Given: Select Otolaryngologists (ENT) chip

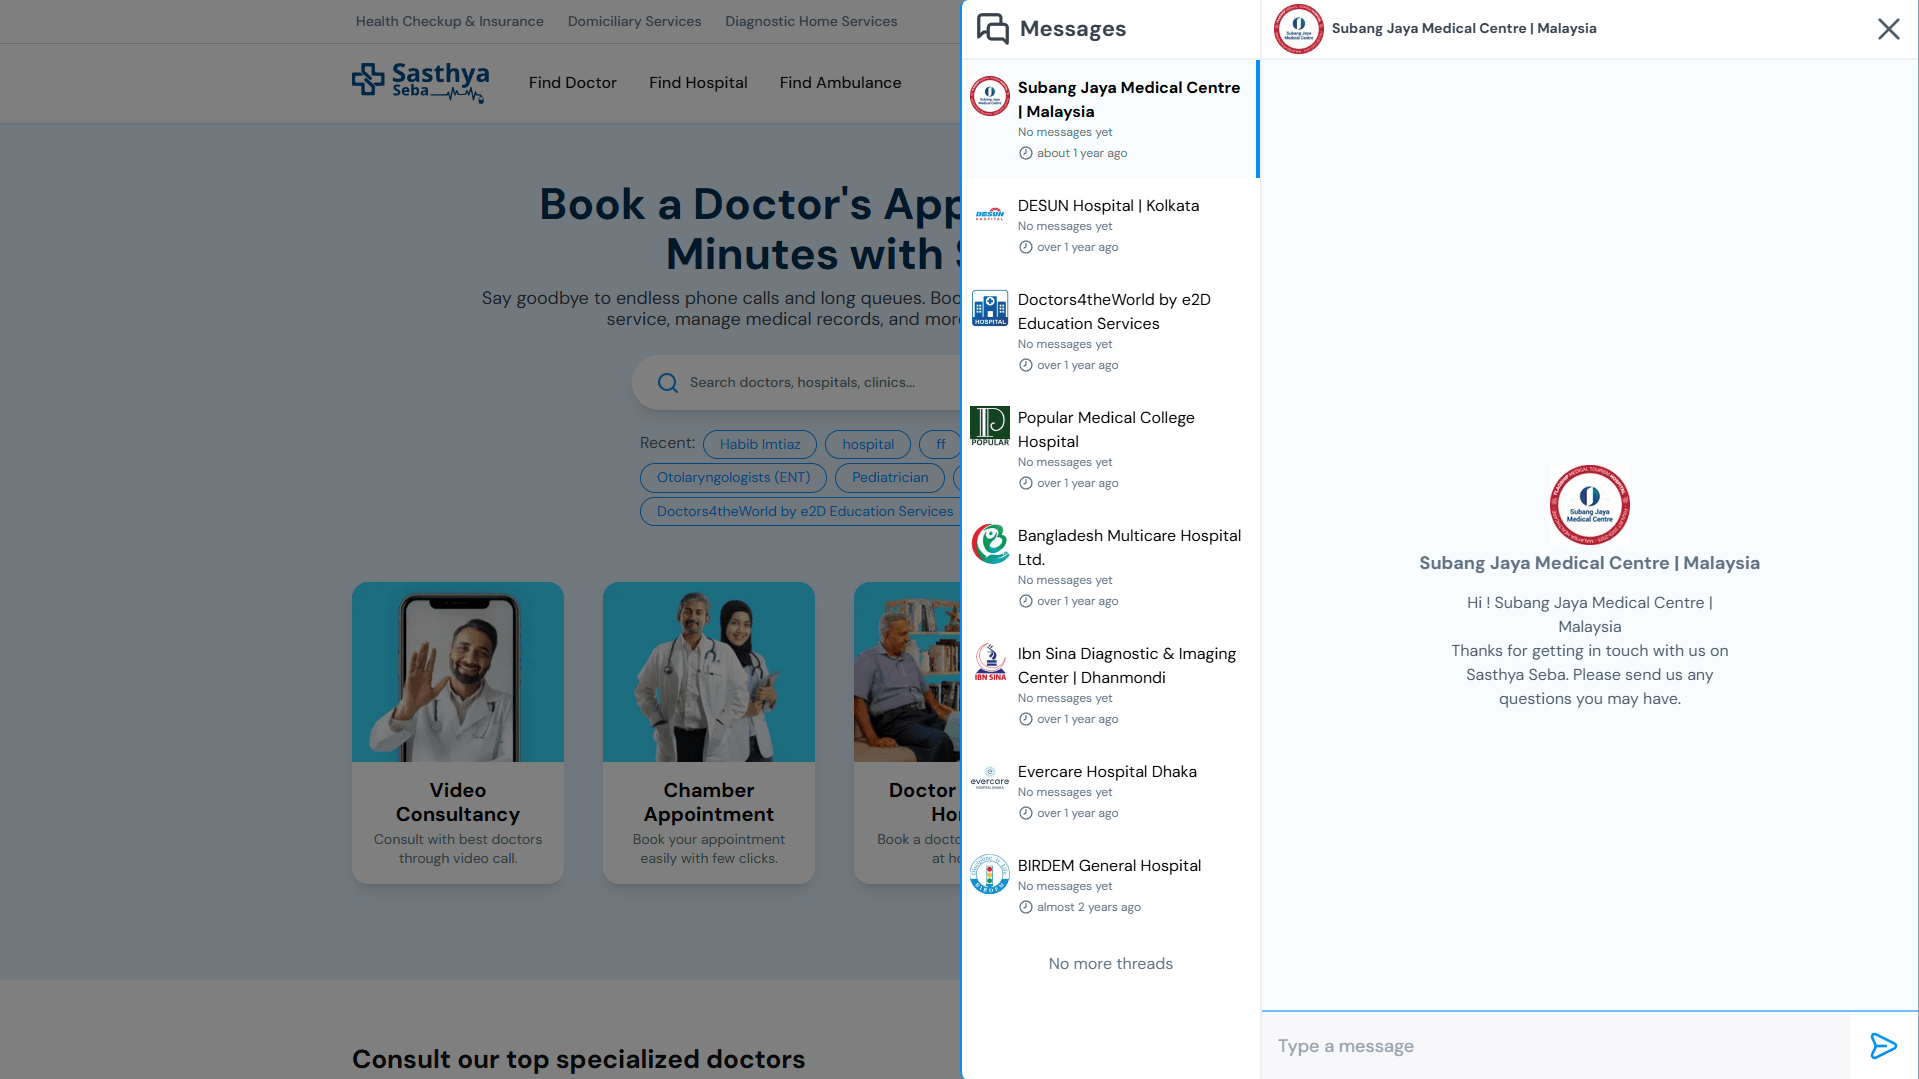Looking at the screenshot, I should (x=733, y=478).
